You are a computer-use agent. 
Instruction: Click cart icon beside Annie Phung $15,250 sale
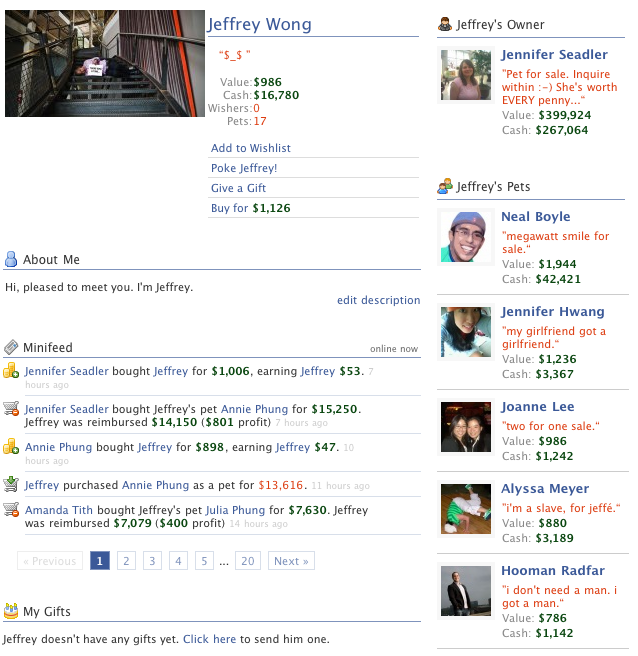[x=11, y=408]
